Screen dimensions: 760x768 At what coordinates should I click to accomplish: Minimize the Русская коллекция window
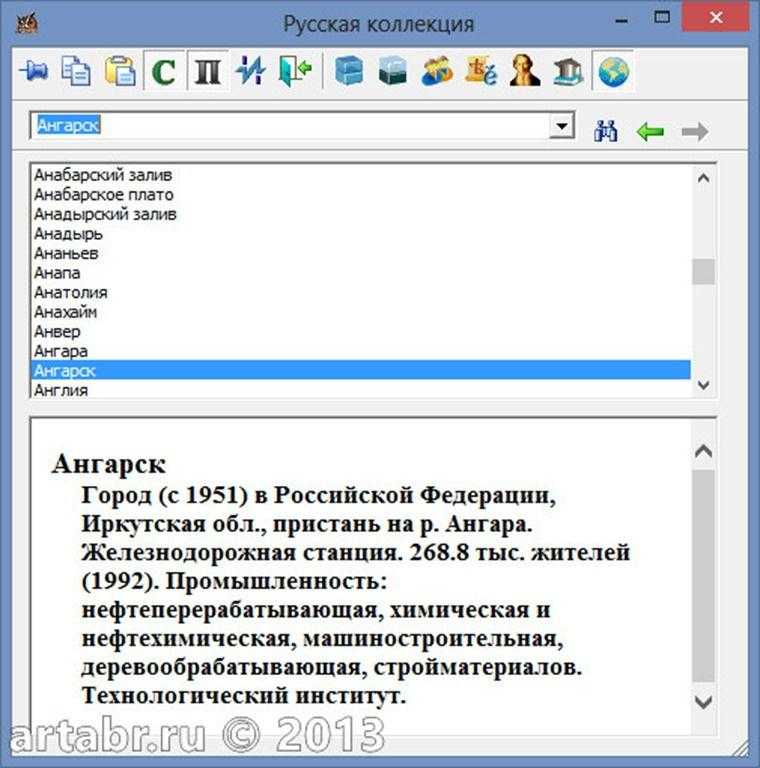click(x=621, y=20)
